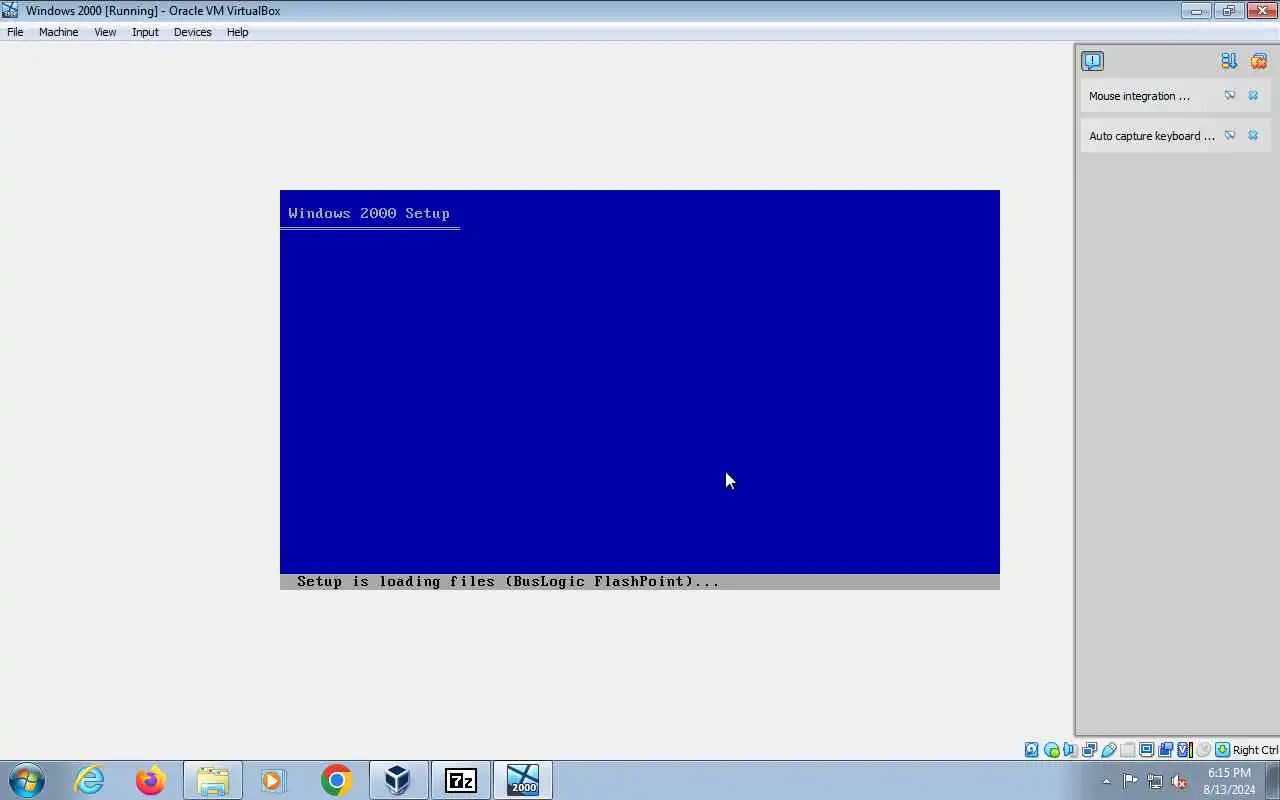This screenshot has width=1280, height=800.
Task: Open the Machine menu
Action: pyautogui.click(x=58, y=32)
